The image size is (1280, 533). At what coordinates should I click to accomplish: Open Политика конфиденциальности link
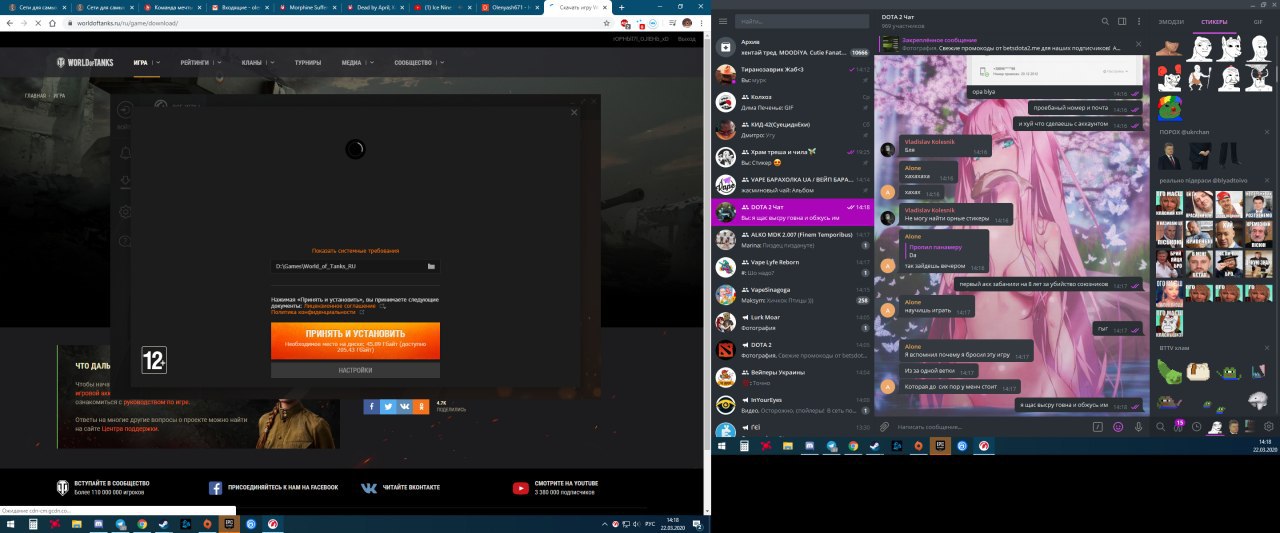pyautogui.click(x=313, y=312)
